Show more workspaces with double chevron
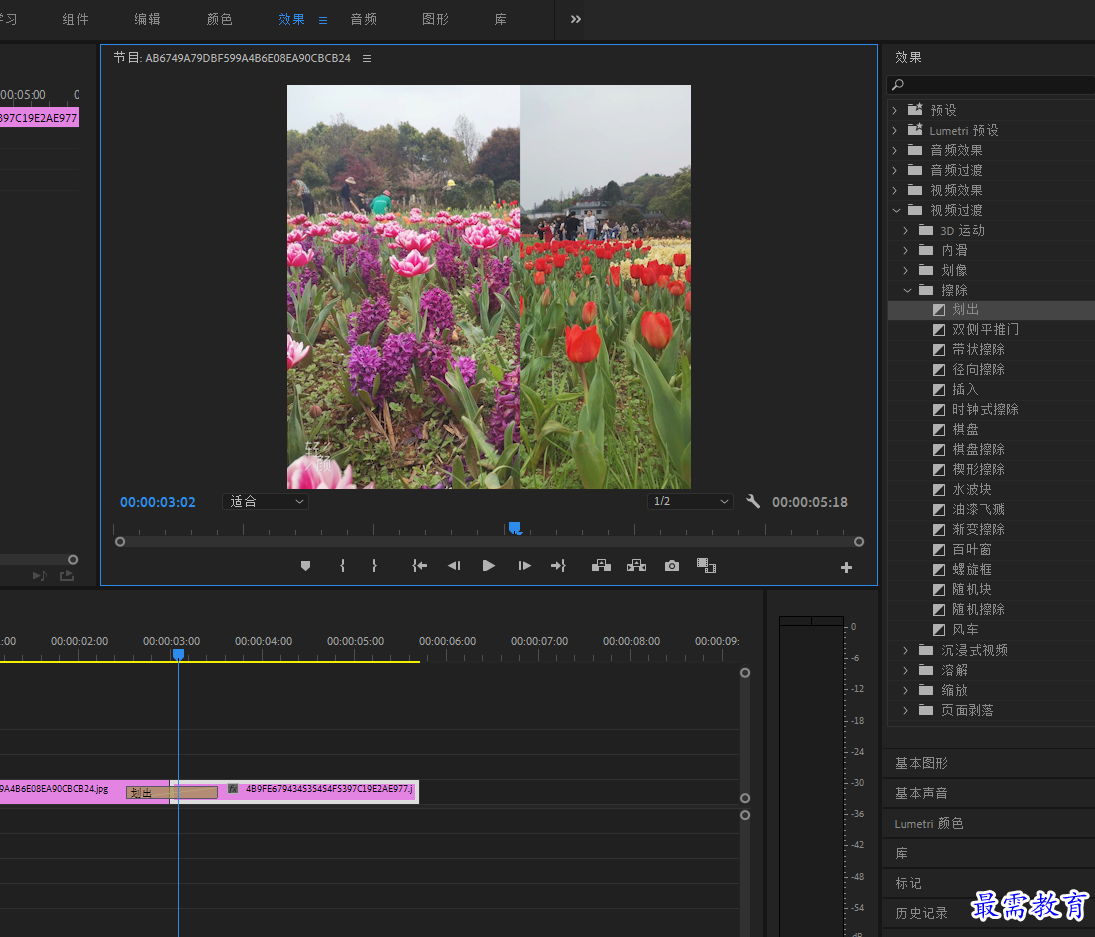The height and width of the screenshot is (937, 1095). [575, 19]
